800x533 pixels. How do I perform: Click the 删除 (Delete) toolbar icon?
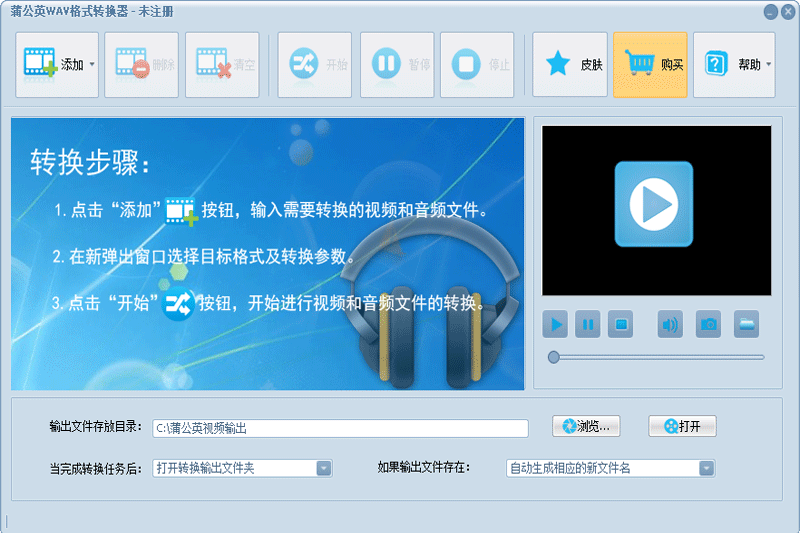click(x=141, y=65)
